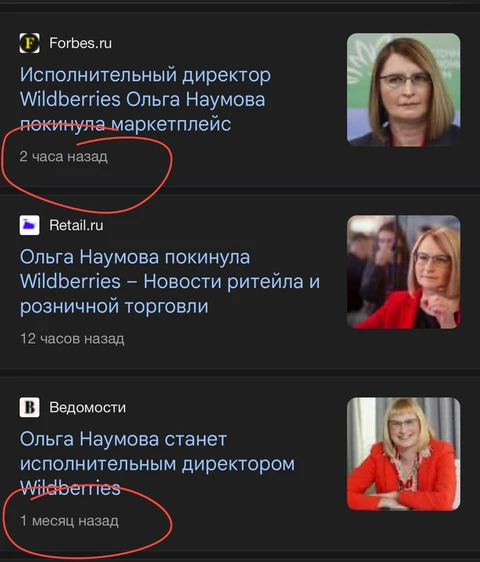Viewport: 480px width, 562px height.
Task: Open headline 'Ольга Наумова покинула Wildberries – Новости ритейла'
Action: tap(170, 281)
